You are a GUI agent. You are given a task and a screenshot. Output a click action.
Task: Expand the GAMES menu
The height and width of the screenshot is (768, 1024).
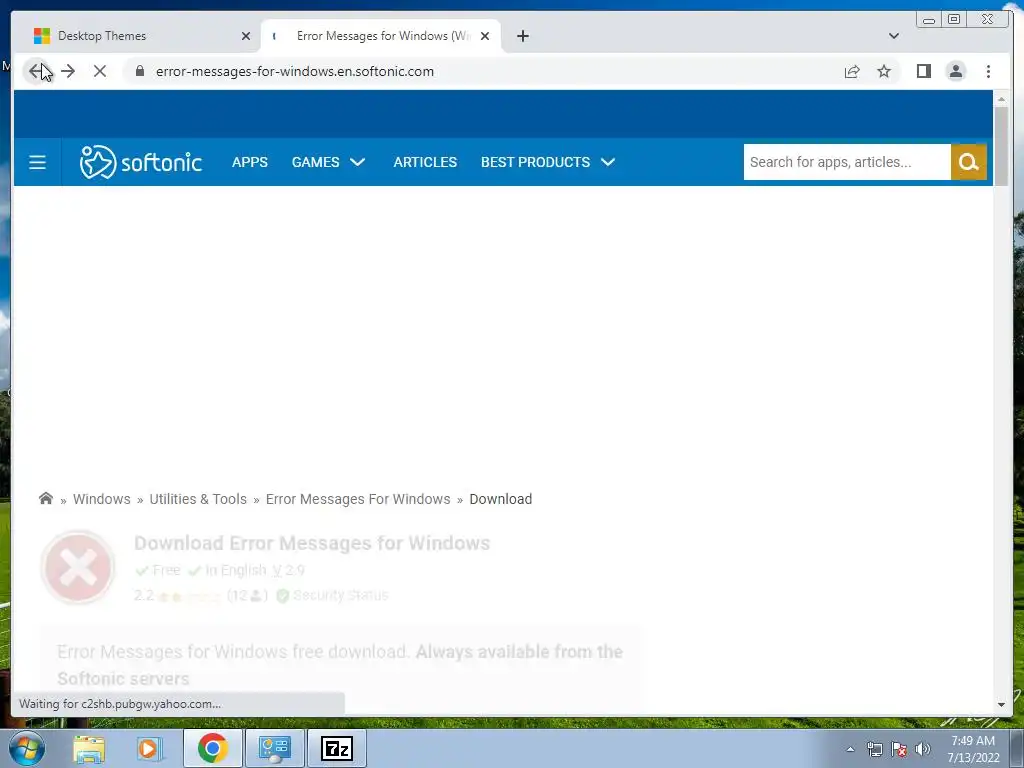[x=328, y=162]
